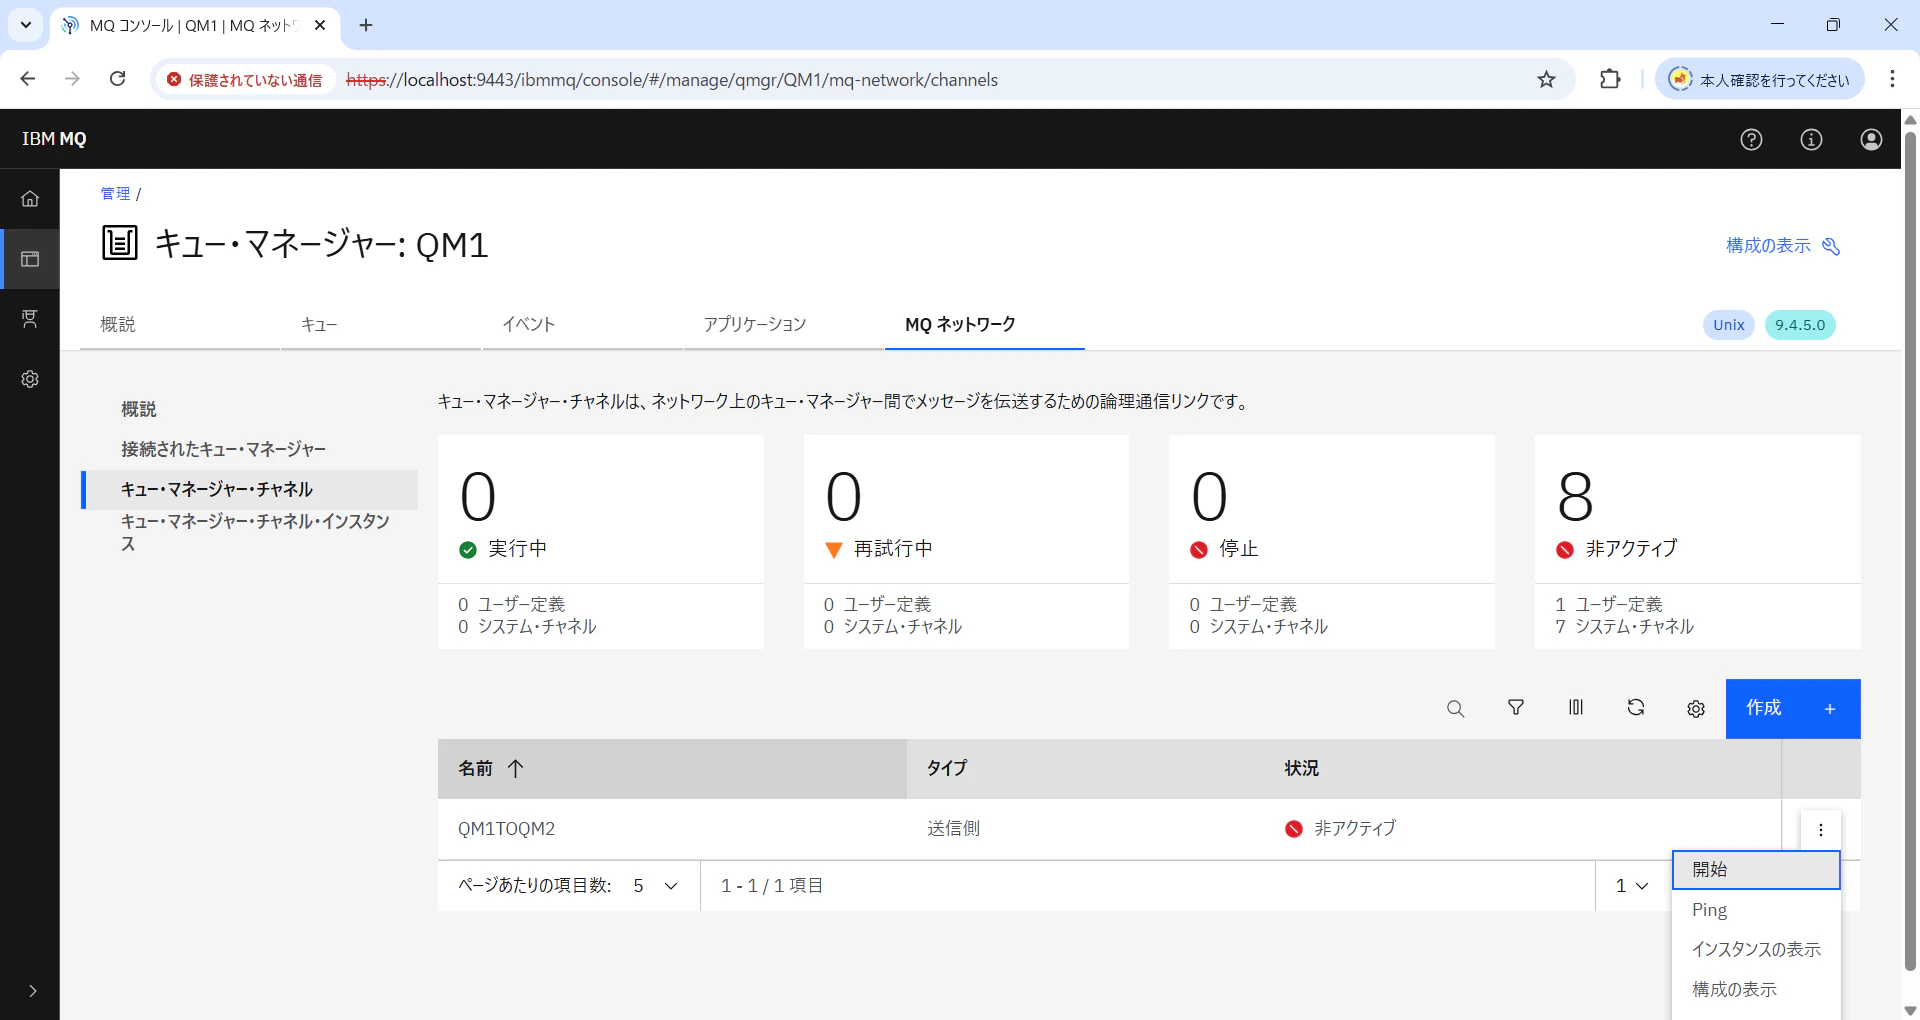
Task: Open the sidebar settings gear icon
Action: point(30,379)
